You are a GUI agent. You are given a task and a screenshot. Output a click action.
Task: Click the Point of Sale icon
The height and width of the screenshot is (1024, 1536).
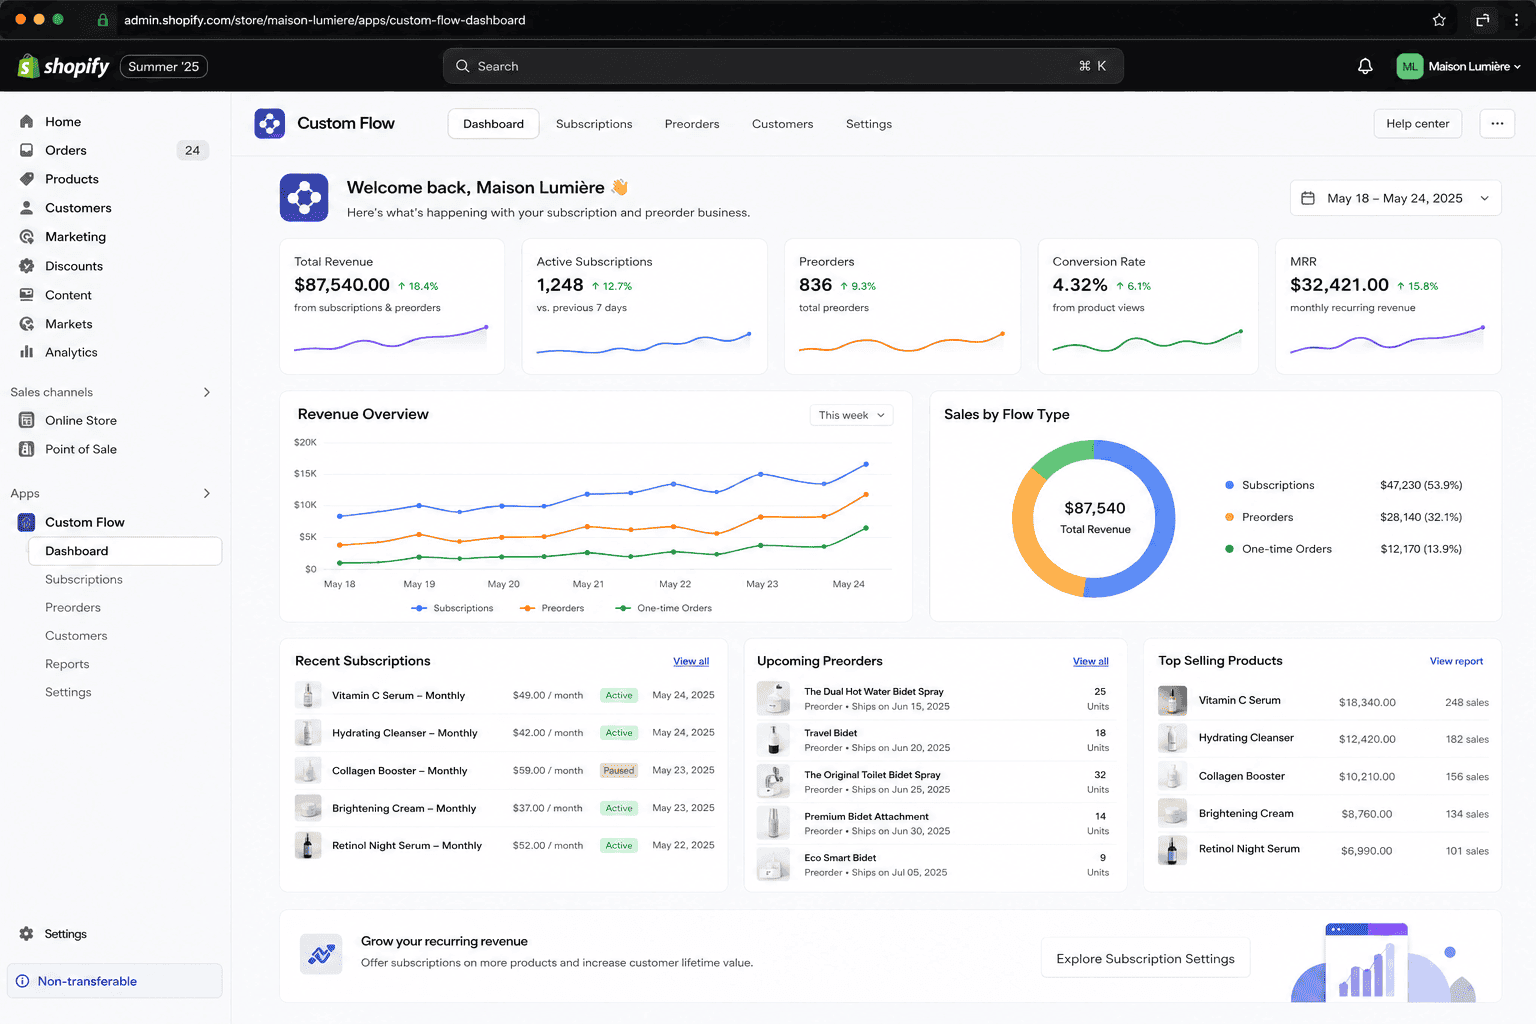27,449
